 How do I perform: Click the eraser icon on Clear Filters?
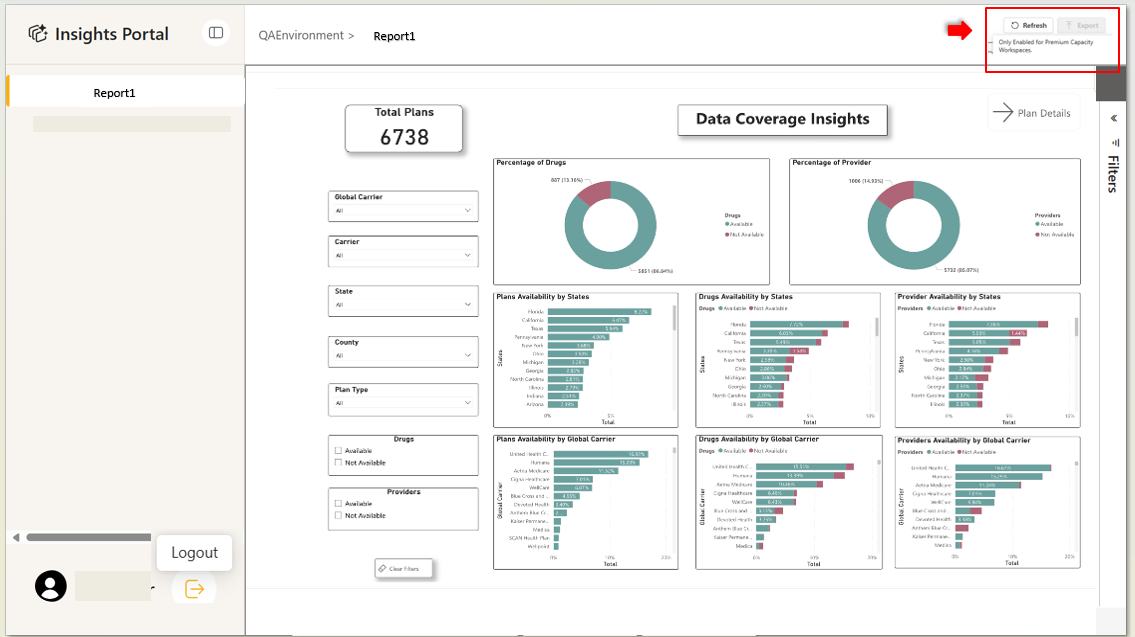tap(382, 569)
